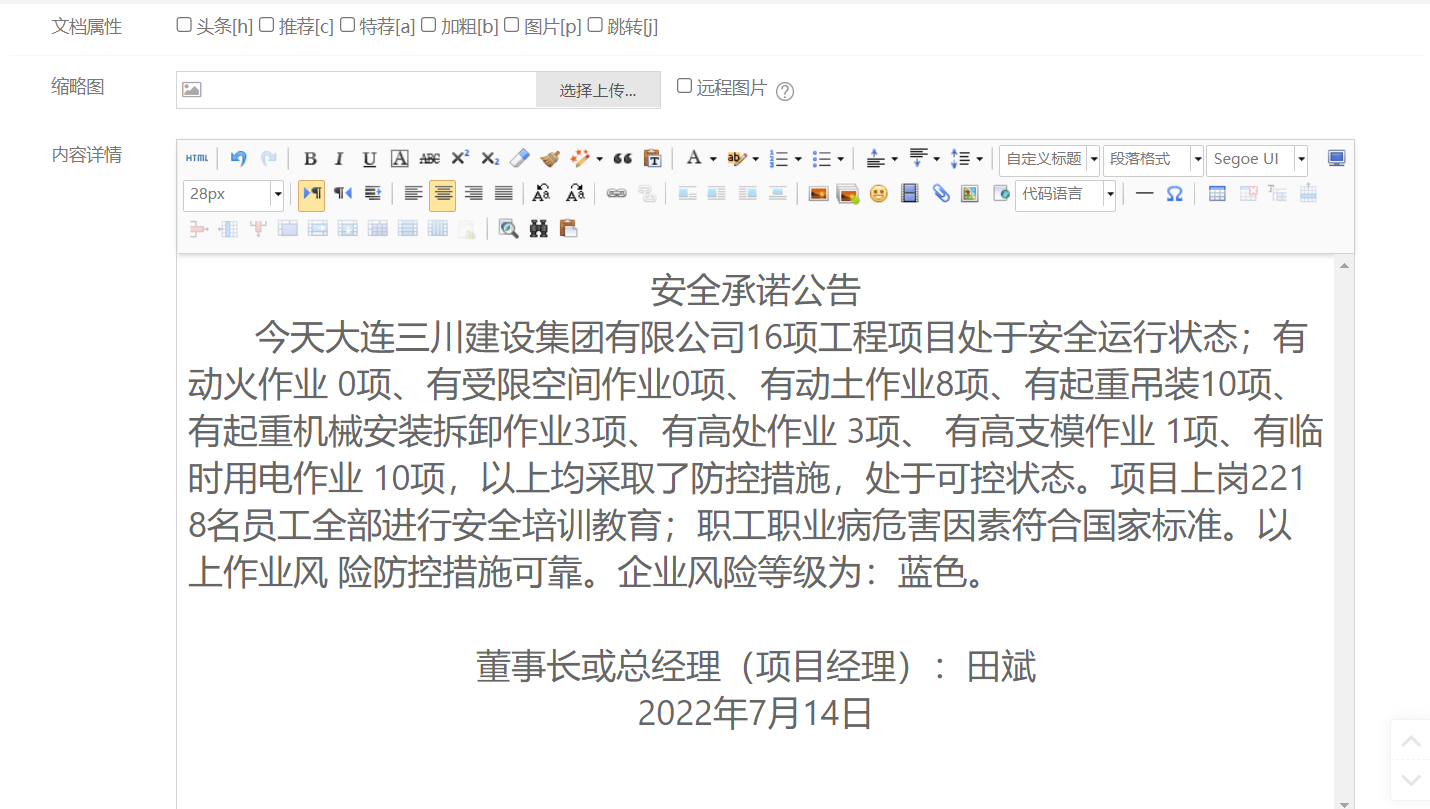Check the 跳转[j] checkbox
Screen dimensions: 1430x809
pyautogui.click(x=595, y=25)
